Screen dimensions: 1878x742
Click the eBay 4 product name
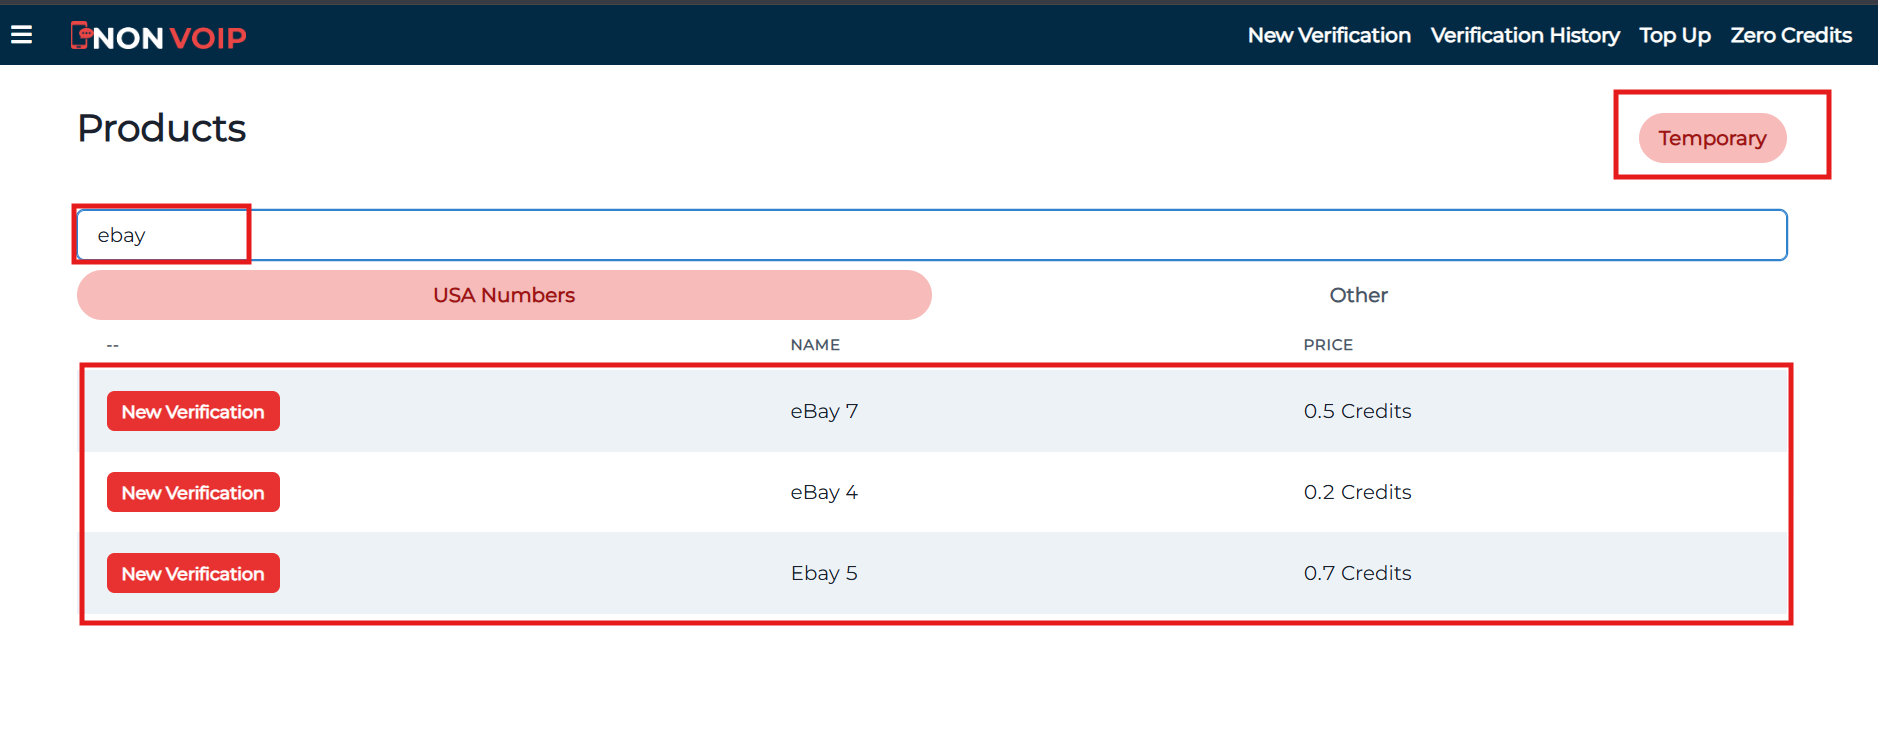(824, 492)
